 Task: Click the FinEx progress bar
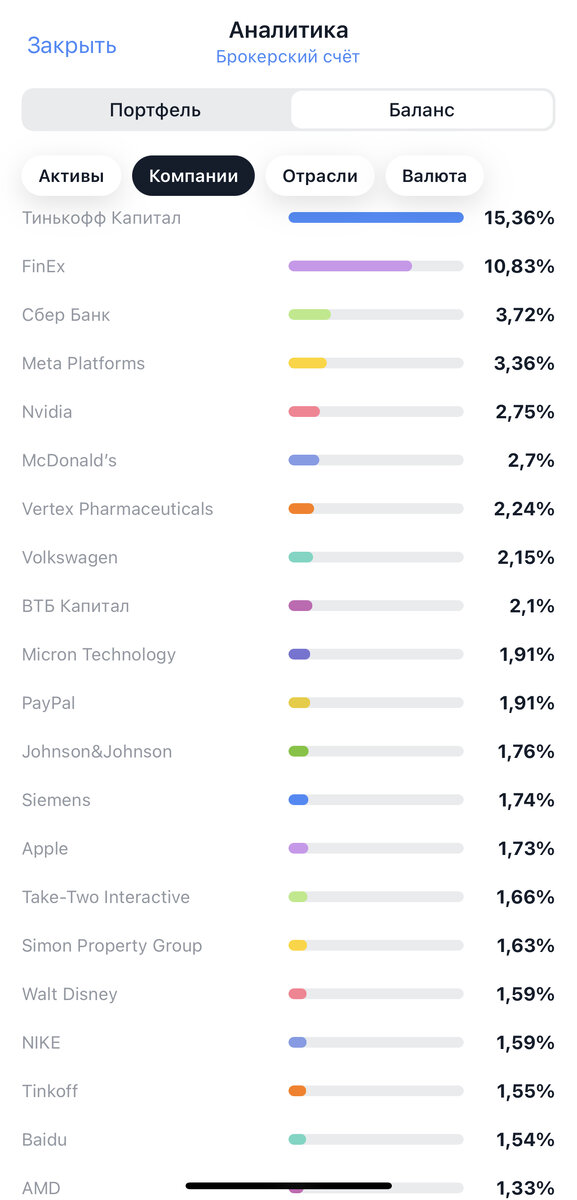[x=375, y=266]
